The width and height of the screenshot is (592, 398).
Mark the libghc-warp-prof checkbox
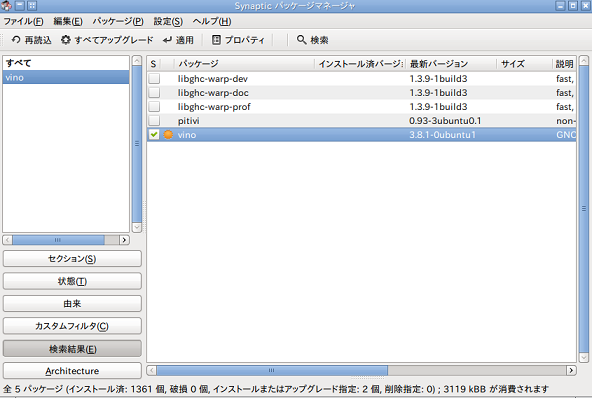coord(154,106)
